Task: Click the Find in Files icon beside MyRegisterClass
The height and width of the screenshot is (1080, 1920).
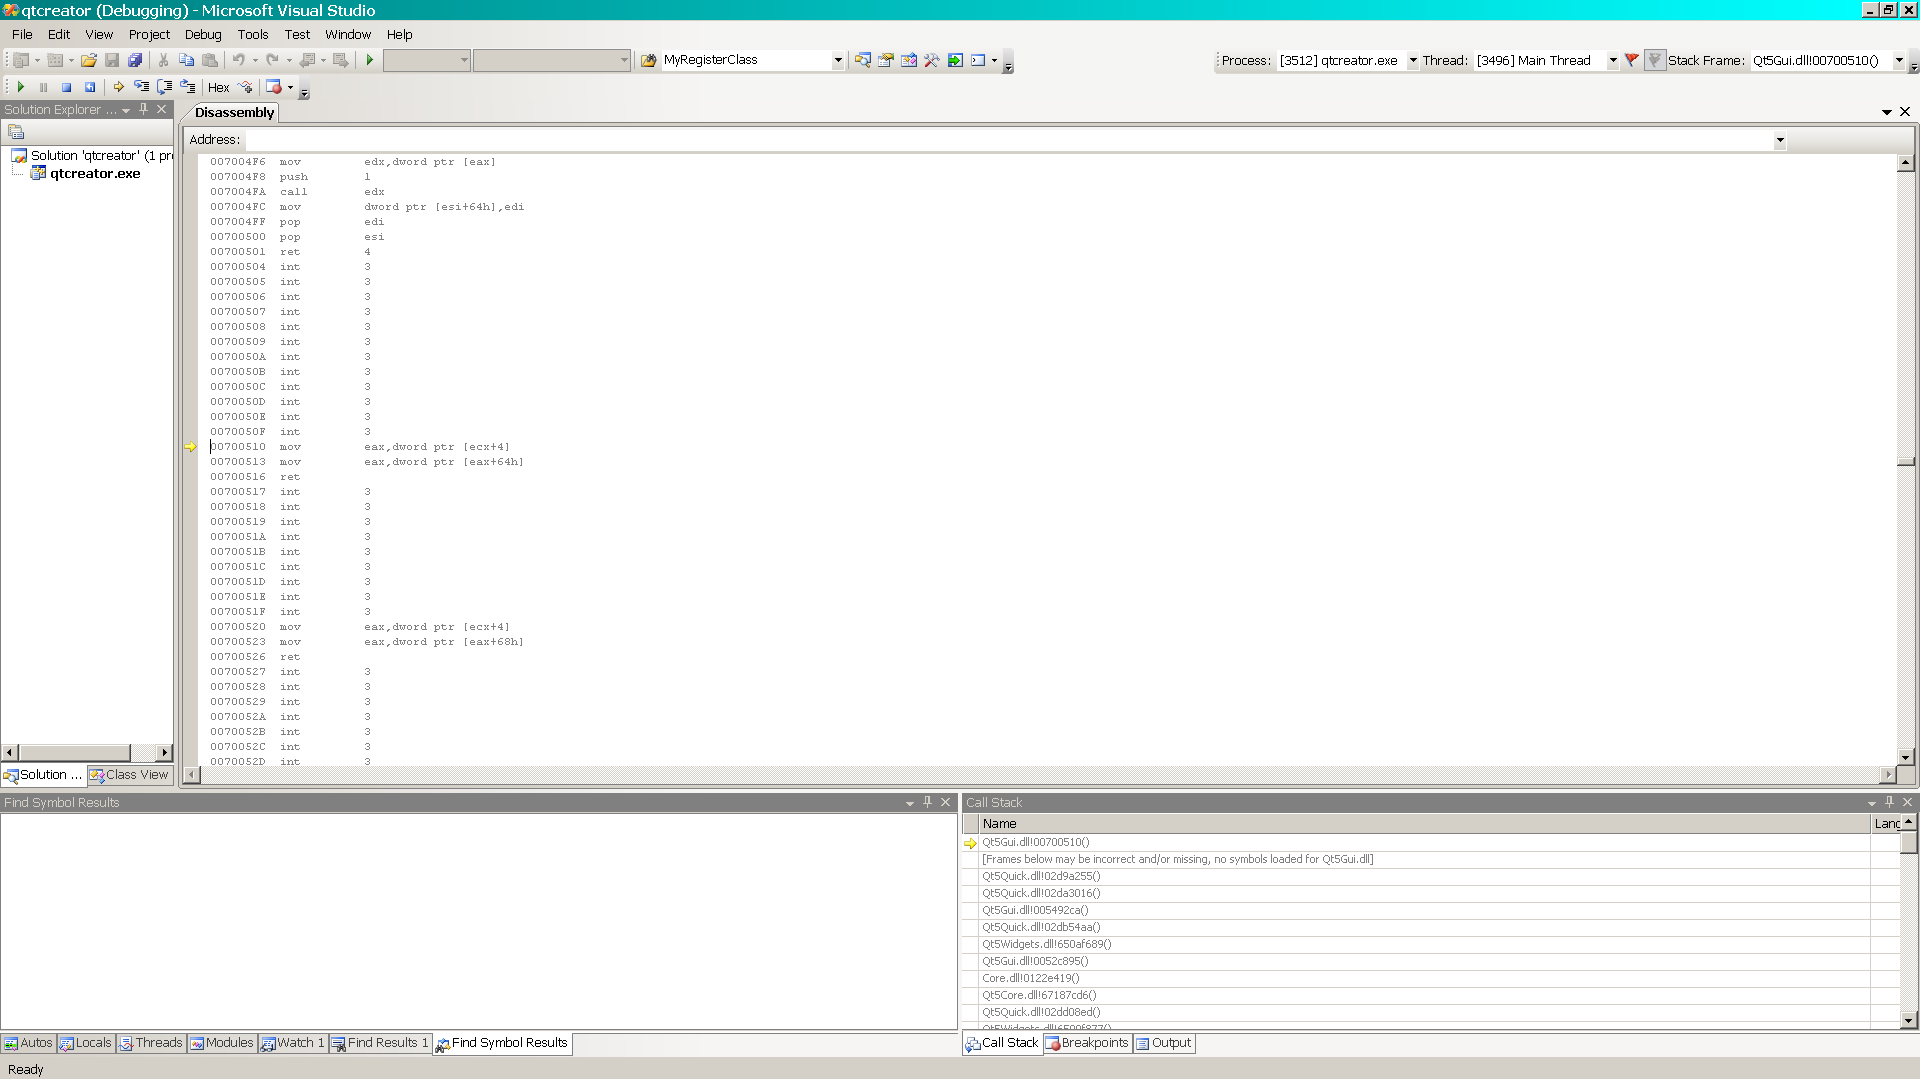Action: pyautogui.click(x=648, y=61)
